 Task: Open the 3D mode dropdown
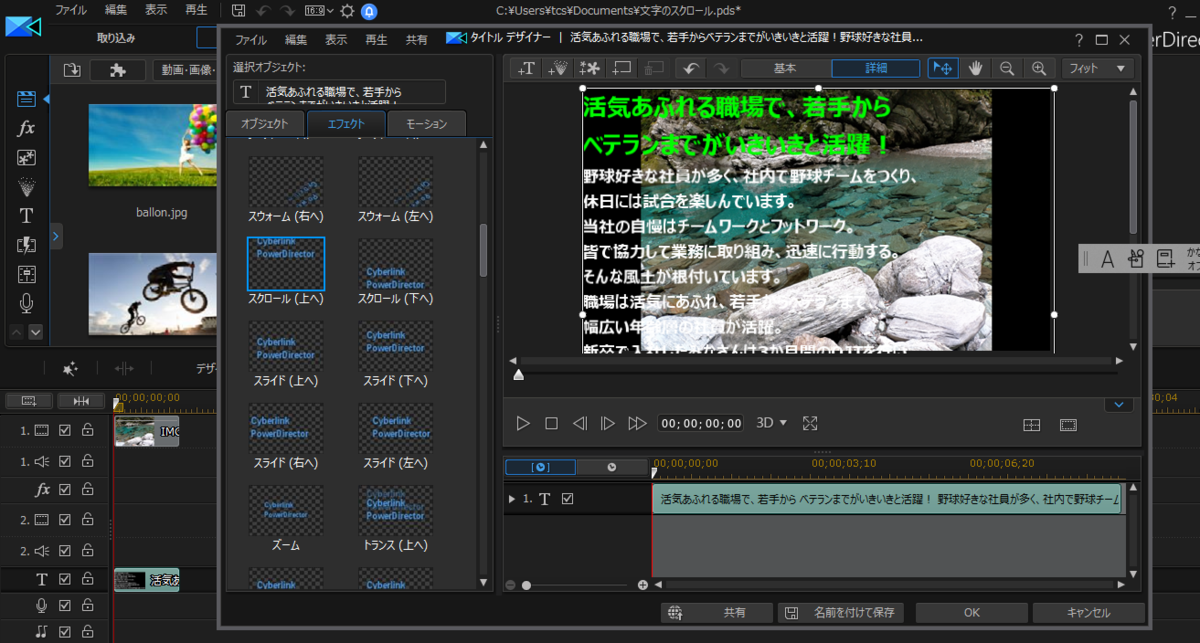[x=771, y=423]
